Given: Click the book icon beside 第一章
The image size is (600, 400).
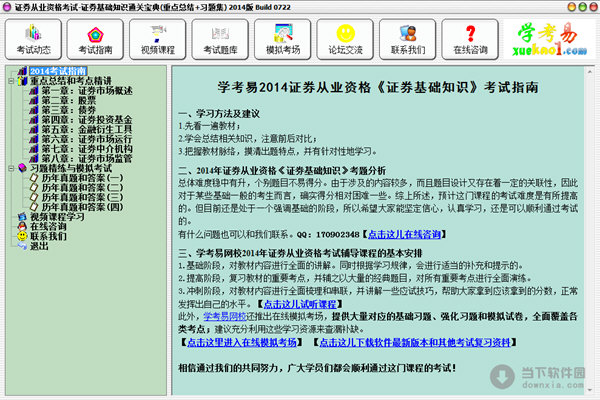Looking at the screenshot, I should tap(34, 91).
